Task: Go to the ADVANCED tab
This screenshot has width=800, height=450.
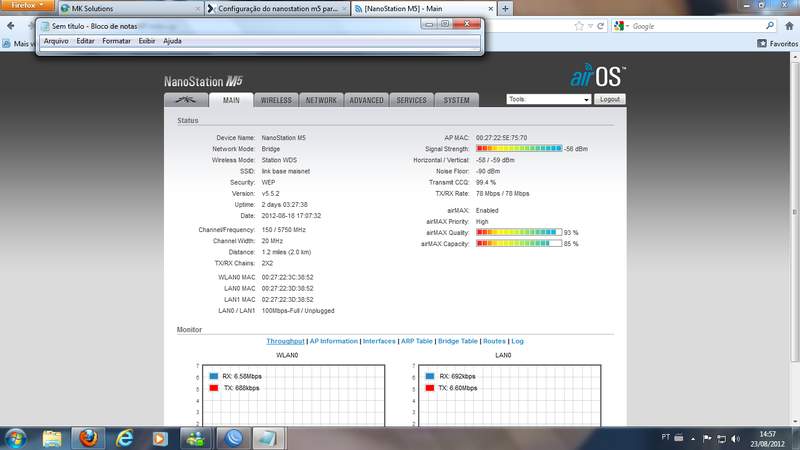Action: tap(366, 100)
